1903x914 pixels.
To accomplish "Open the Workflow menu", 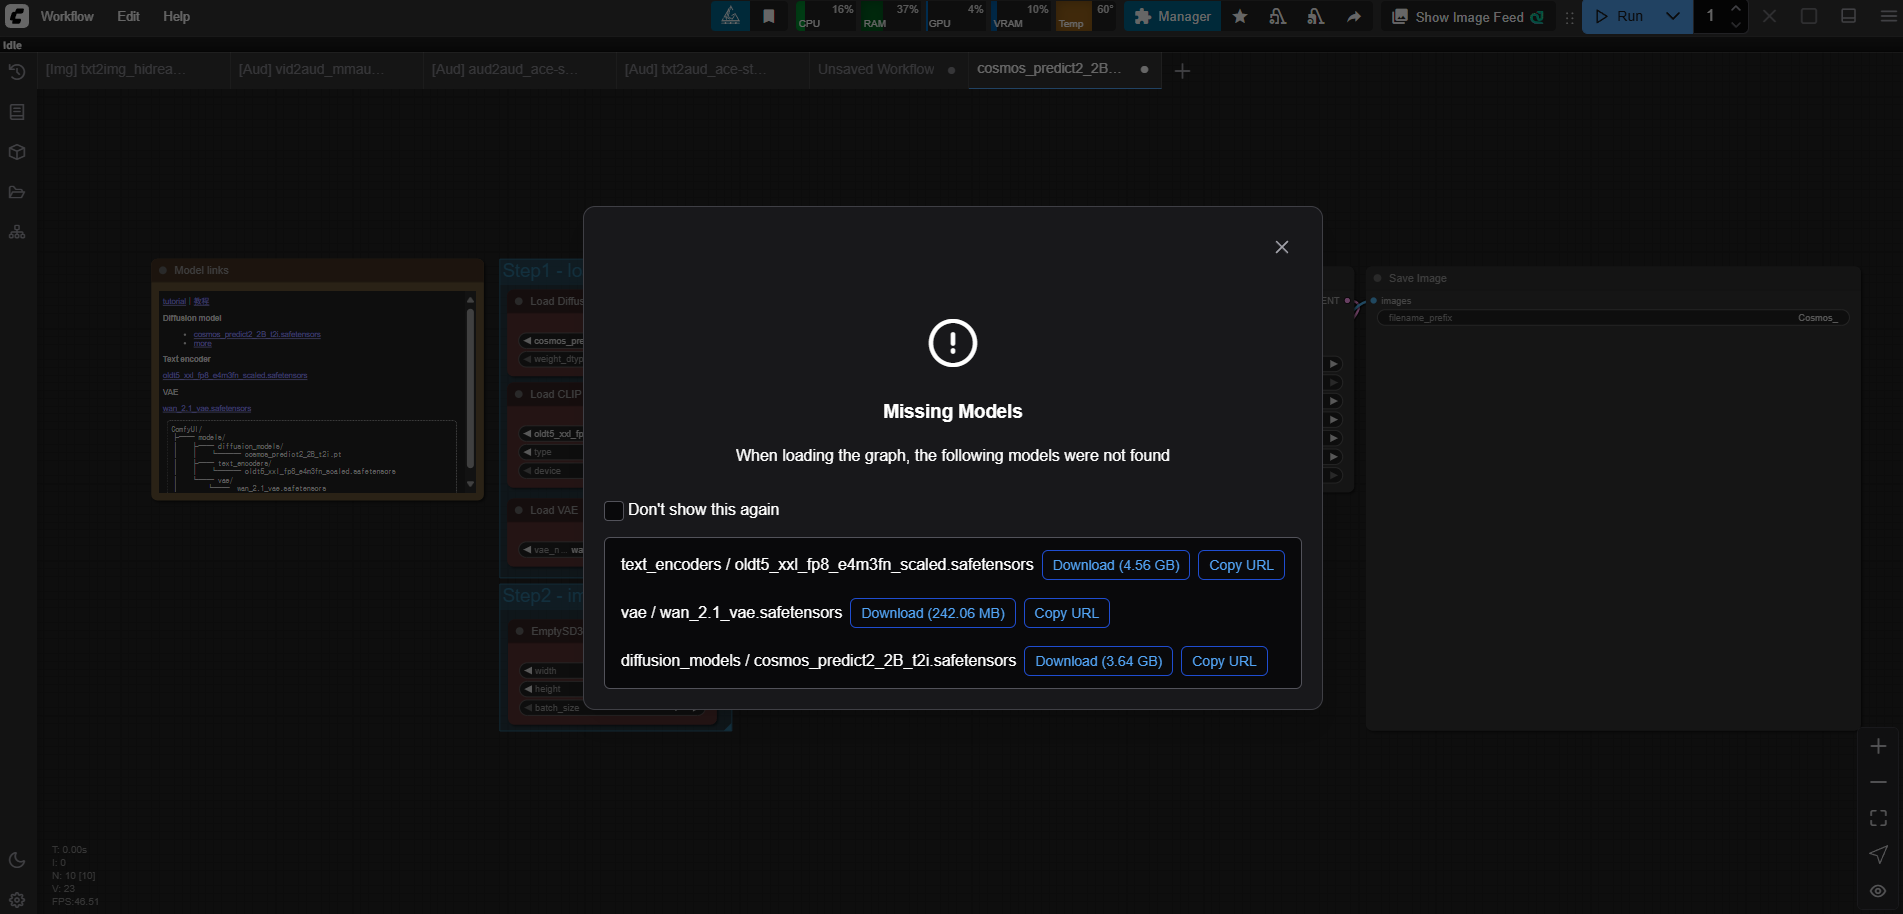I will [67, 16].
